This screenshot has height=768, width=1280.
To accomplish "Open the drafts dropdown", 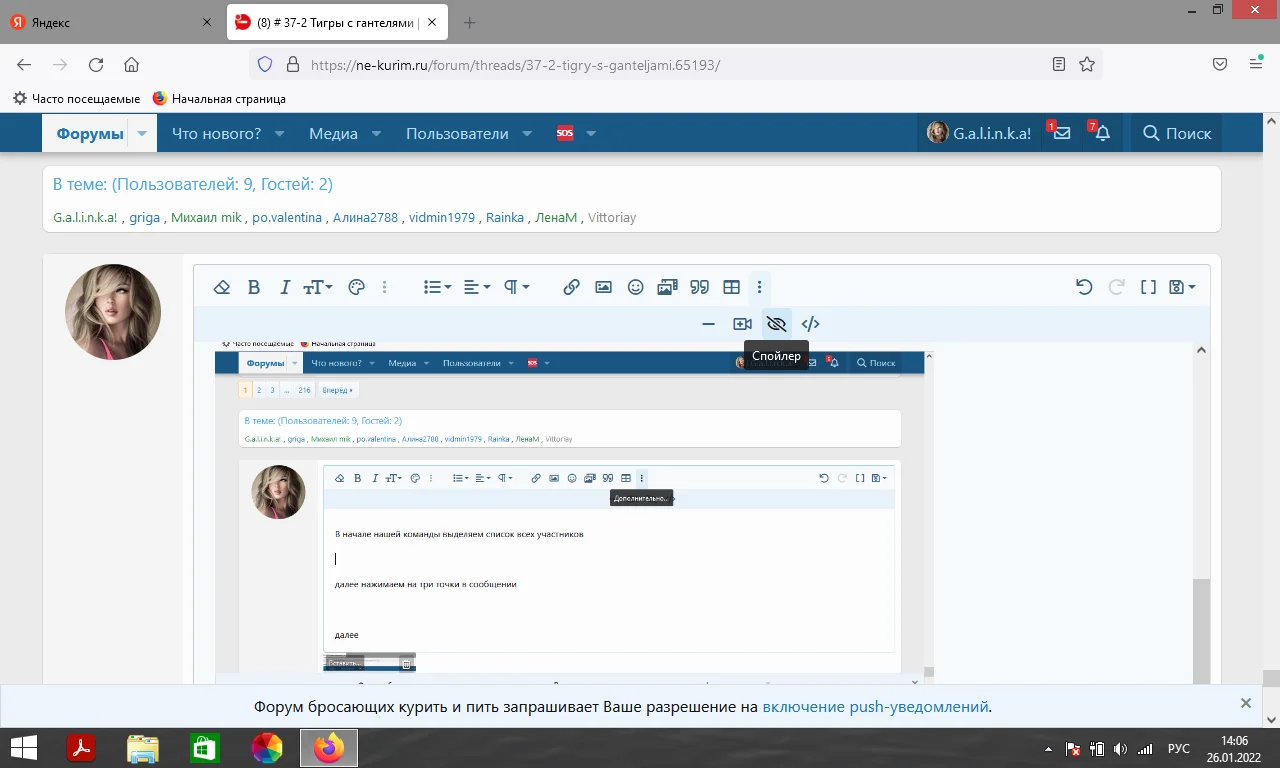I will coord(1182,287).
